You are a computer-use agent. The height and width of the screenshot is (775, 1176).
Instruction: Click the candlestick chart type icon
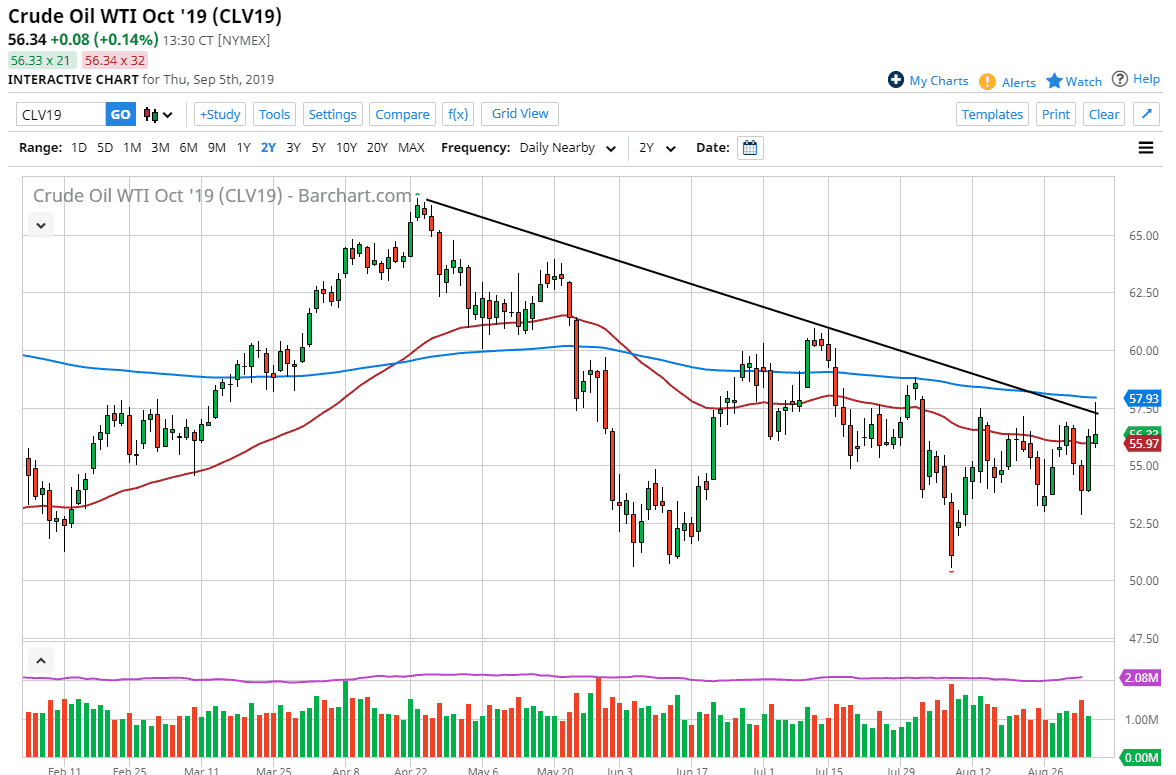pos(152,114)
